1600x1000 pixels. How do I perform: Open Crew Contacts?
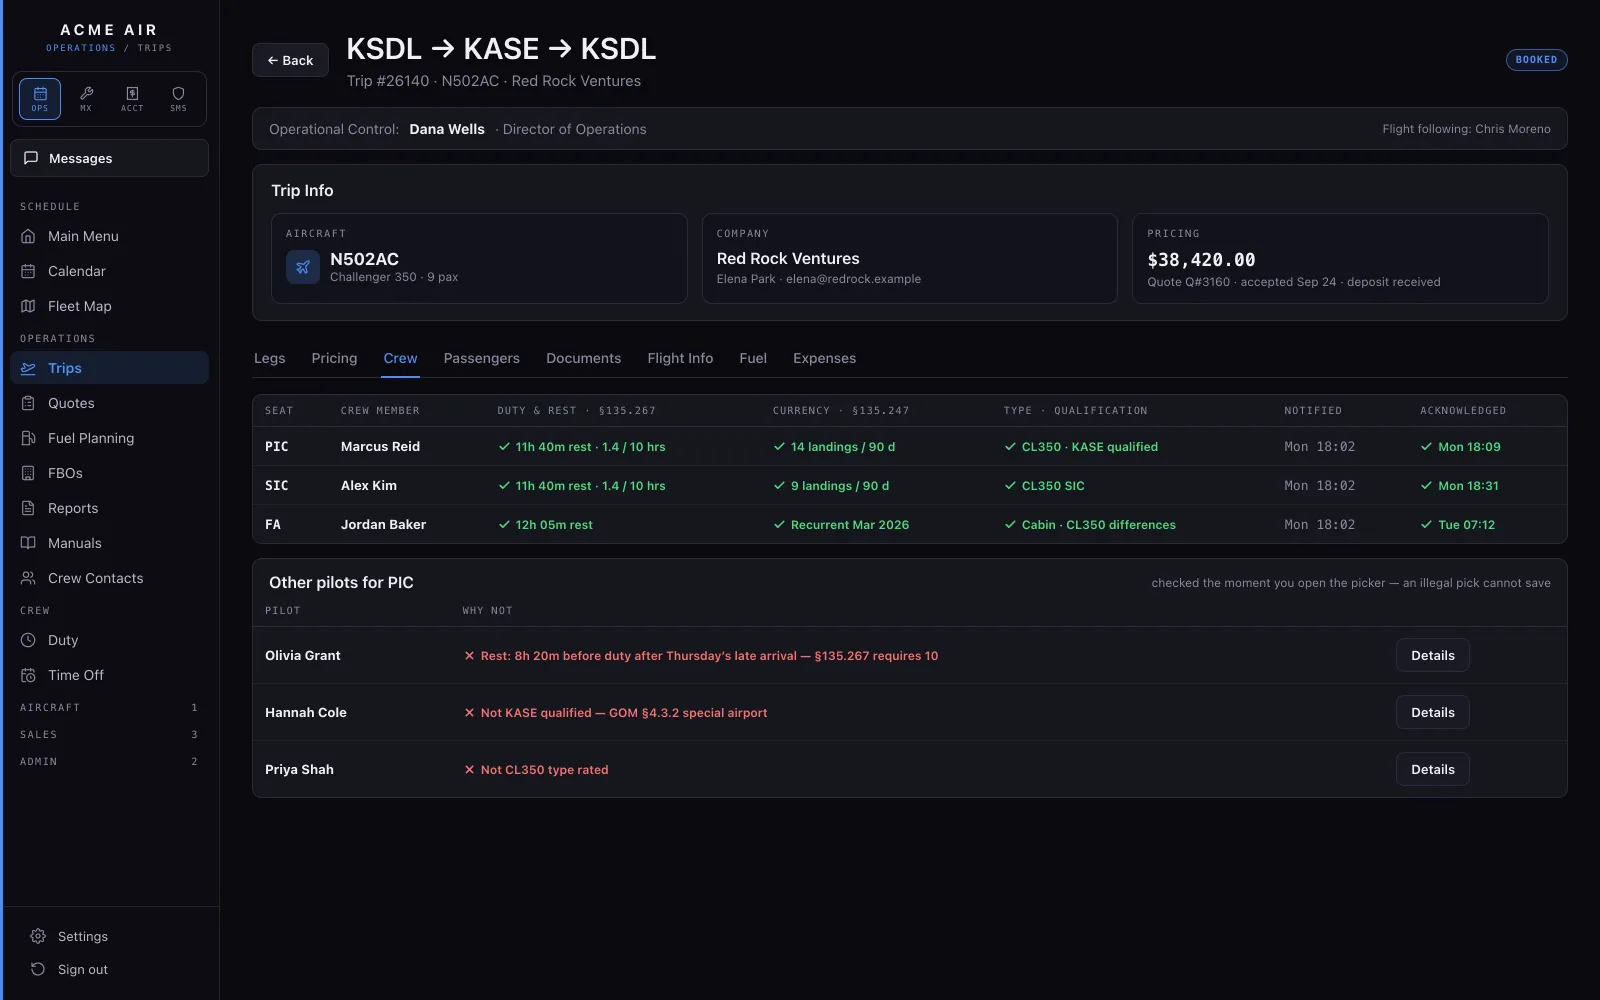click(x=110, y=578)
